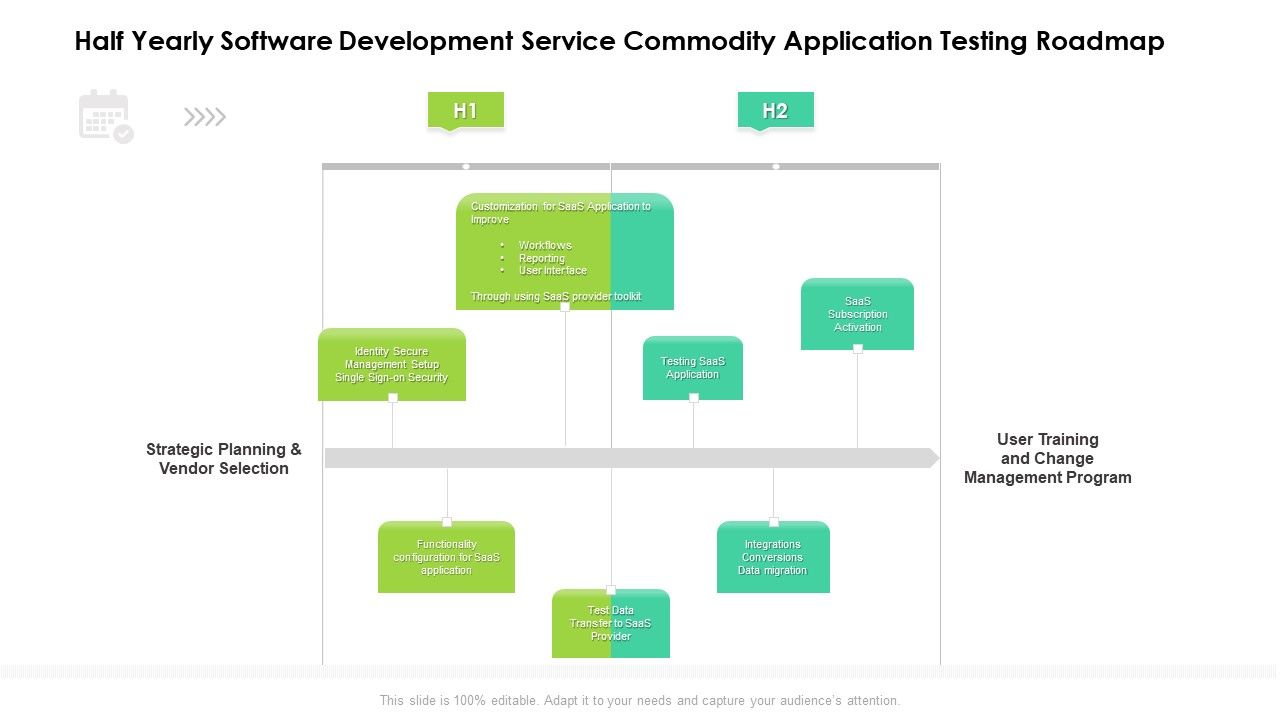The width and height of the screenshot is (1280, 720).
Task: Click Through using SaaS provider toolkit text
Action: coord(556,296)
